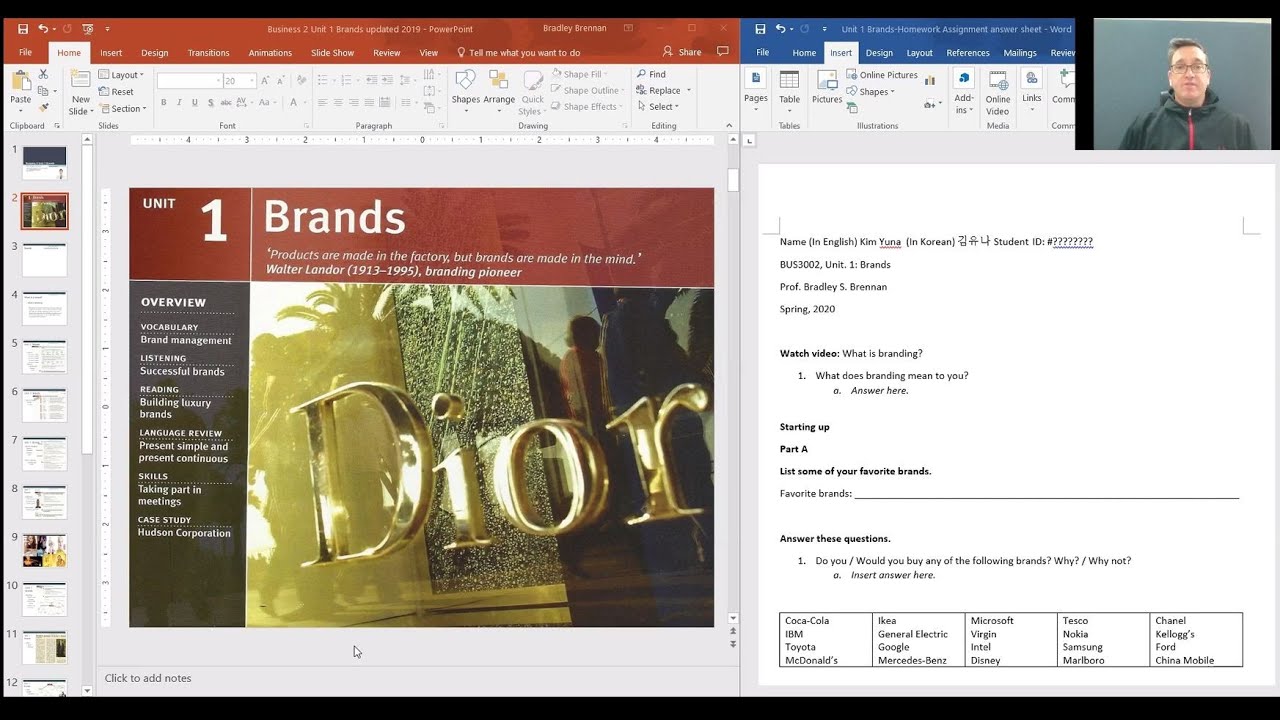The image size is (1280, 720).
Task: Click the Cut scissors icon in PowerPoint
Action: click(x=43, y=75)
